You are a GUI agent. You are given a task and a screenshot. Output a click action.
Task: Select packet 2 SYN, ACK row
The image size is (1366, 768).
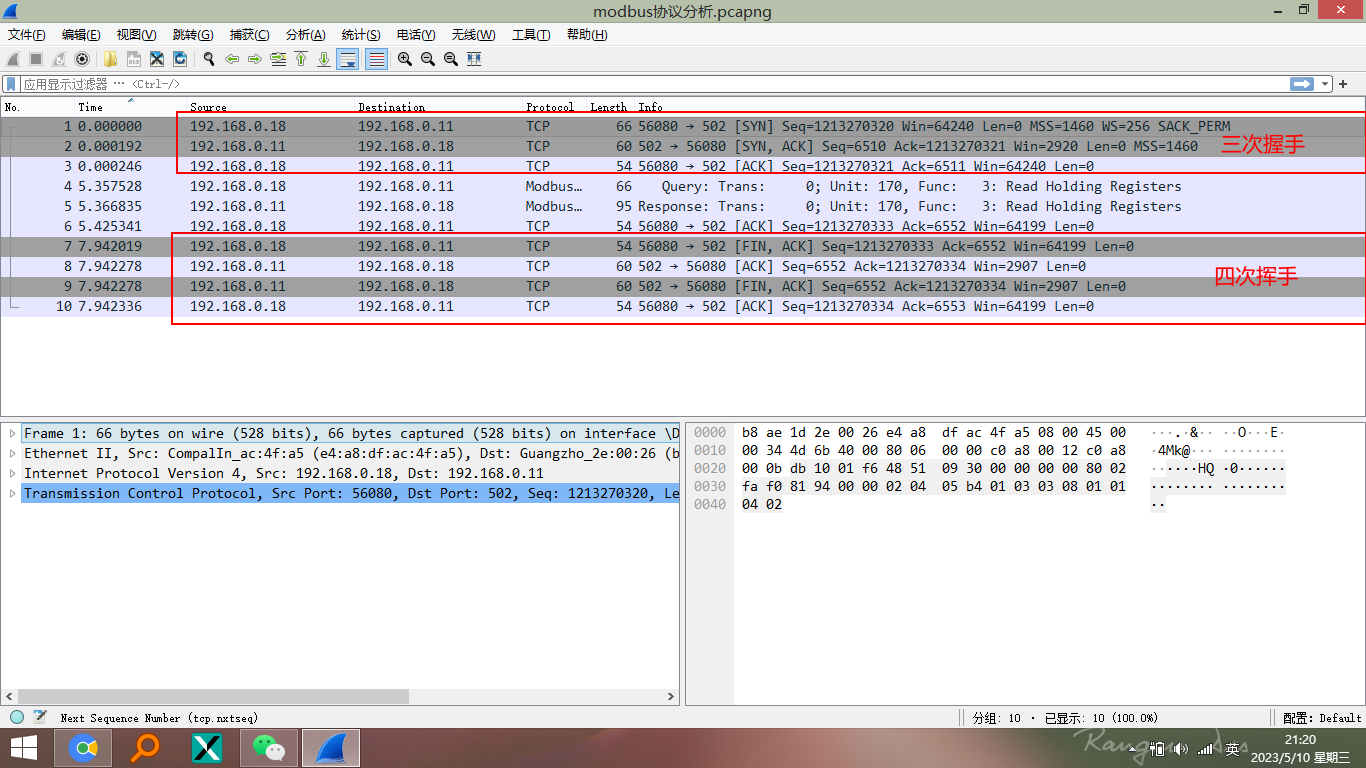(x=683, y=146)
